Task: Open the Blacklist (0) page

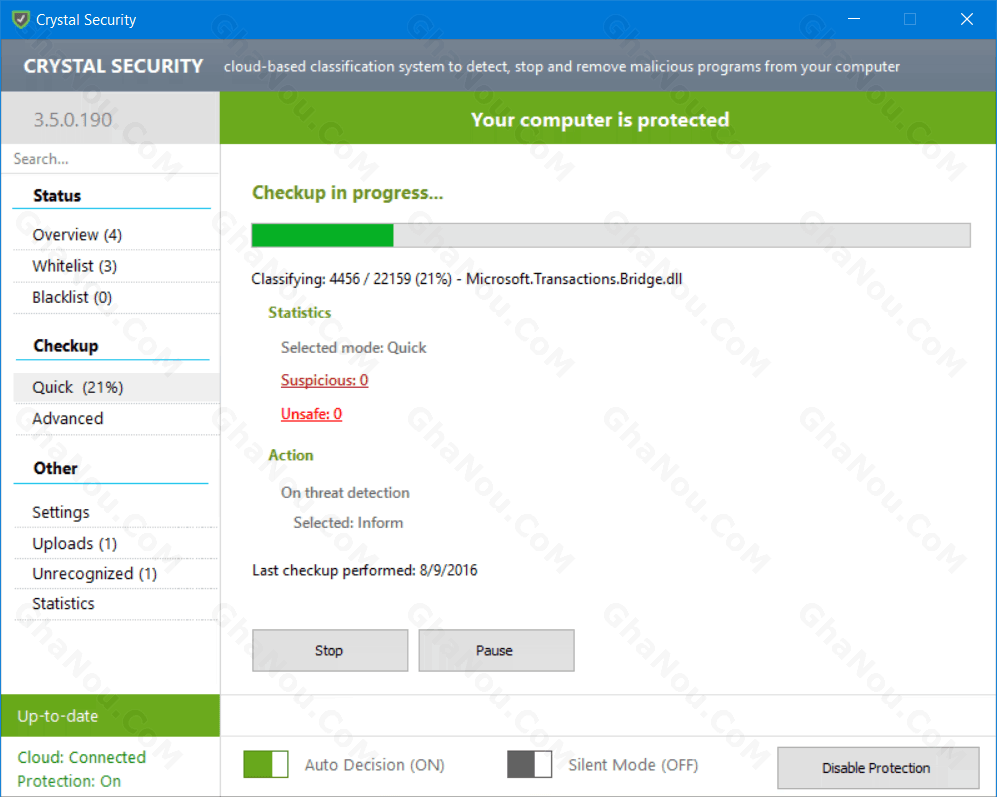Action: coord(116,297)
